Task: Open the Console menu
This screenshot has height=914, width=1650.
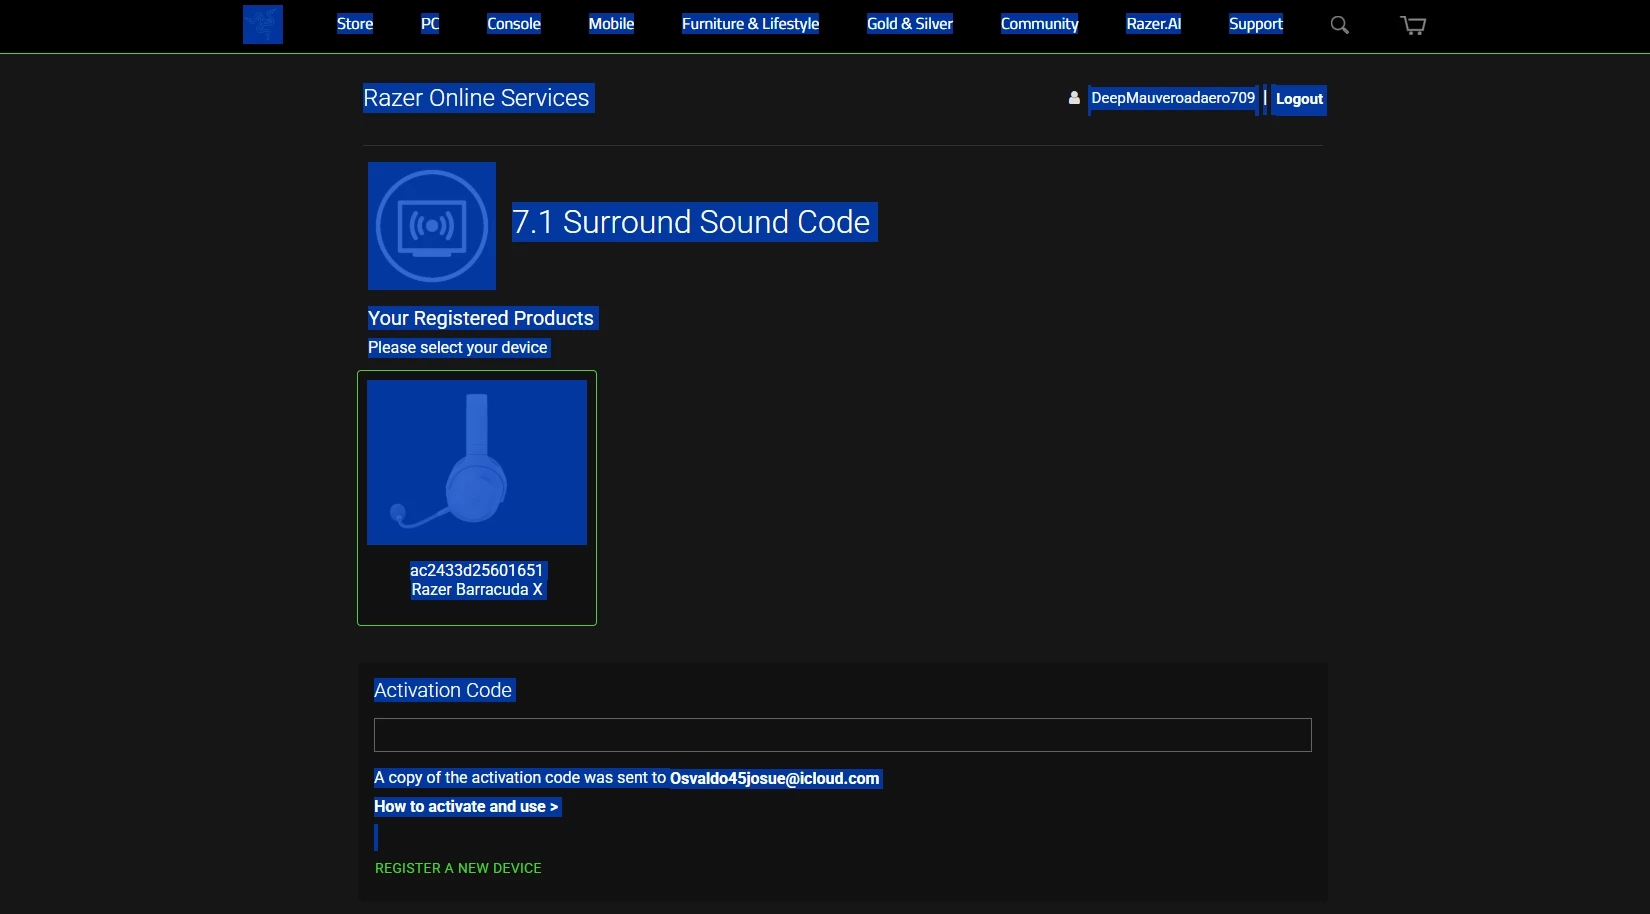Action: point(514,24)
